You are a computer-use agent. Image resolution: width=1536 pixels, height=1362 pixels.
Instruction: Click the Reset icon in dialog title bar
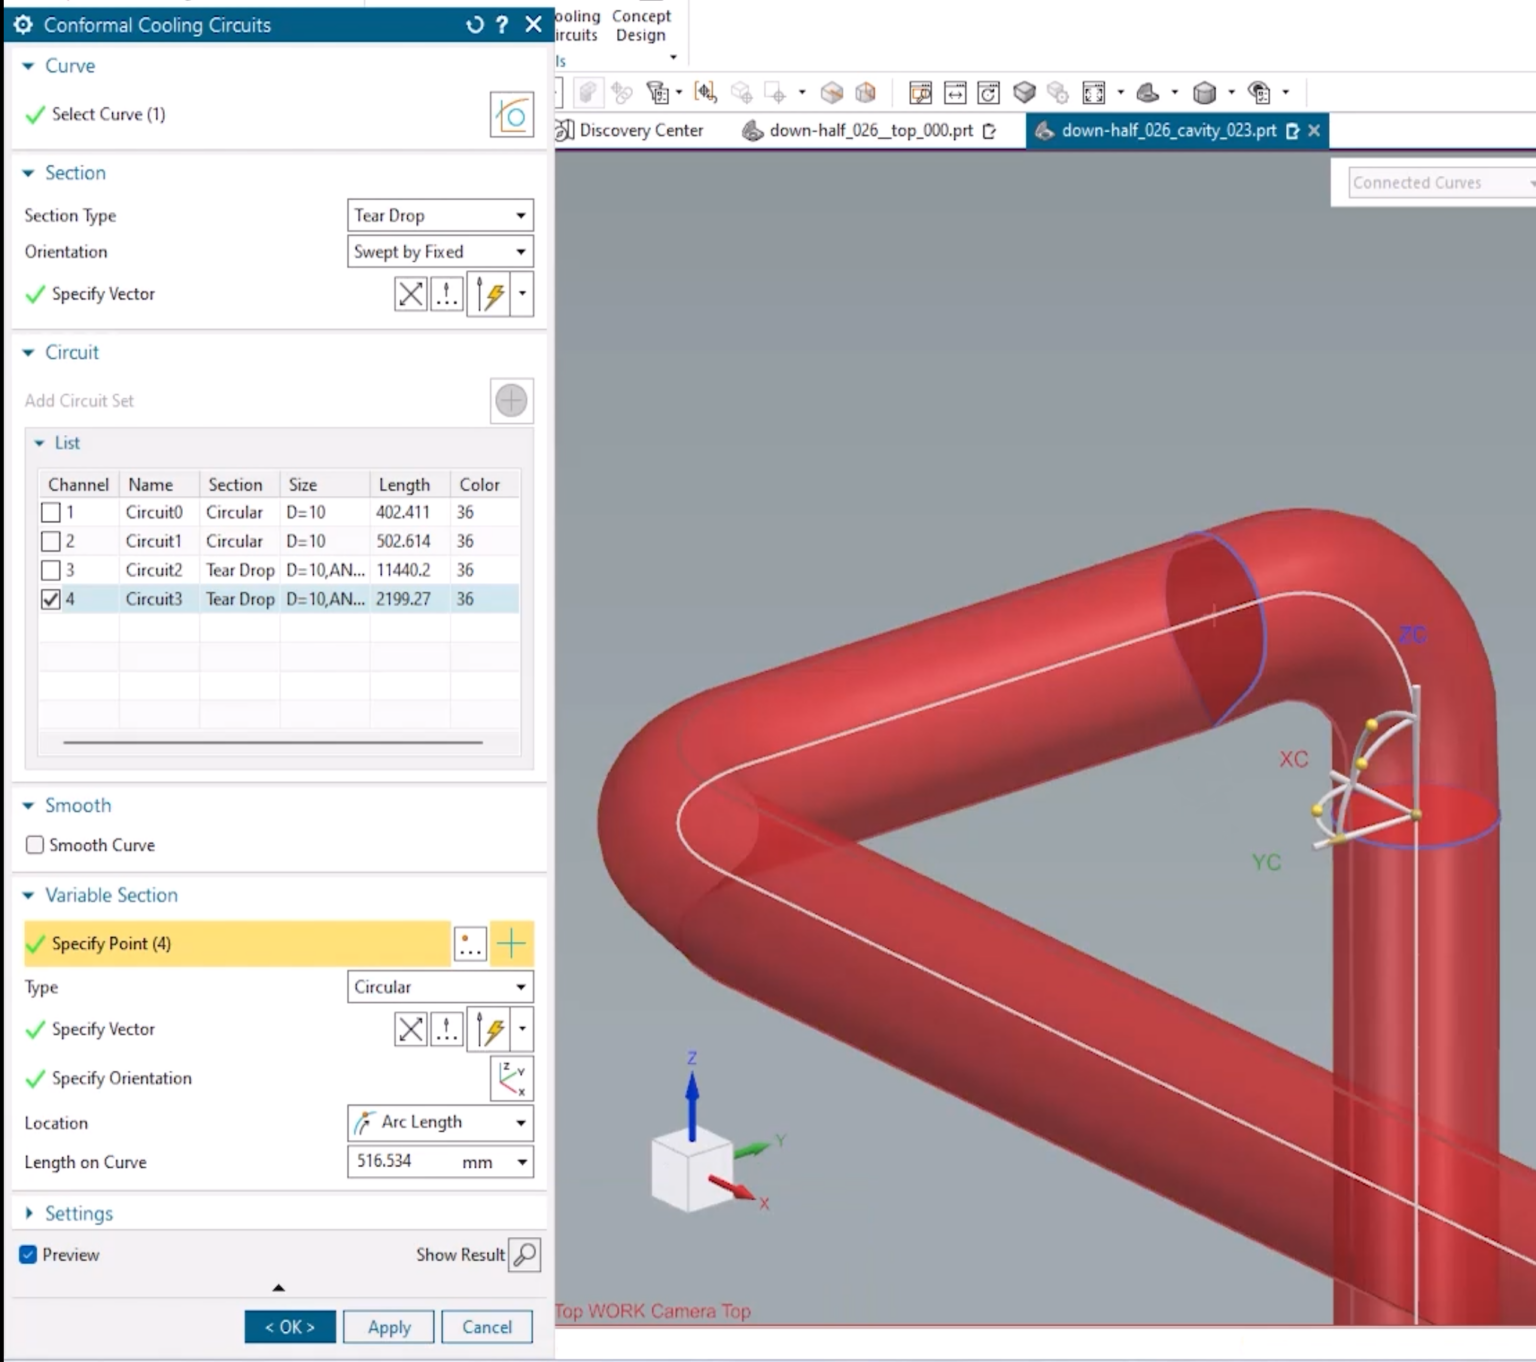(x=474, y=25)
